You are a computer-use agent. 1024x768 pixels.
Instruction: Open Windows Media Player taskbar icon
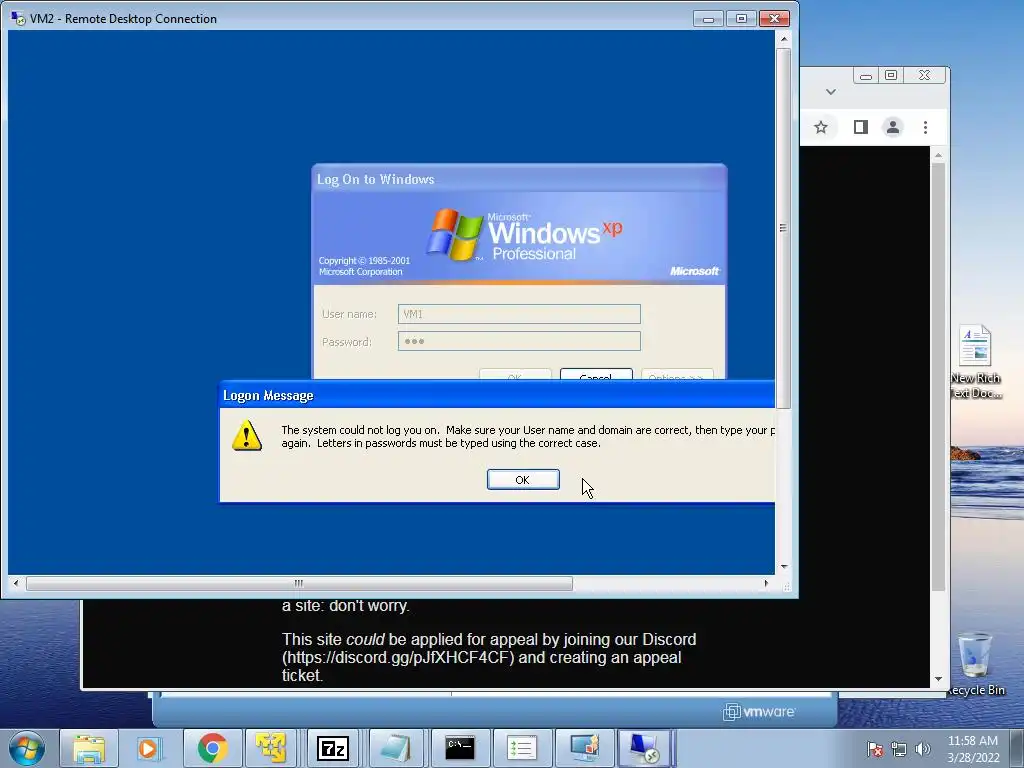[150, 748]
